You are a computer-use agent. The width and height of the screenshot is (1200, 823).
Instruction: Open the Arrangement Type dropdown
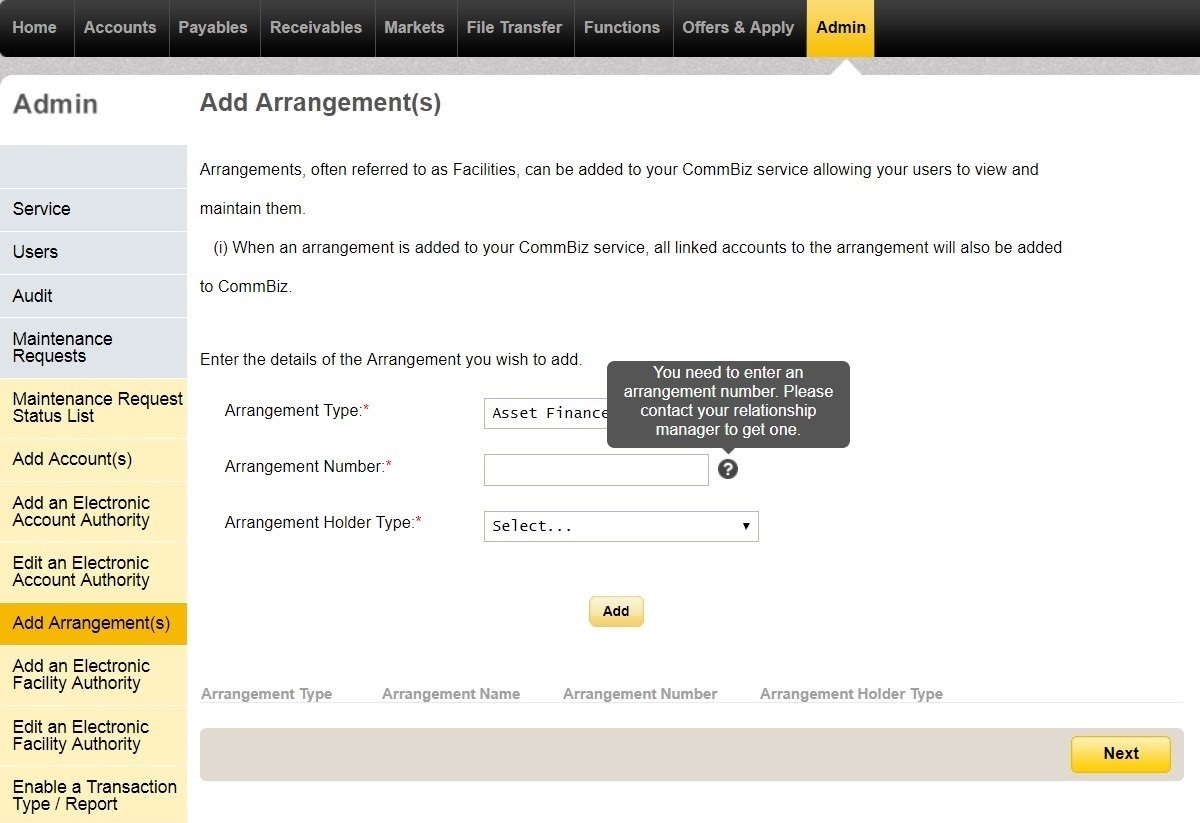pos(546,413)
